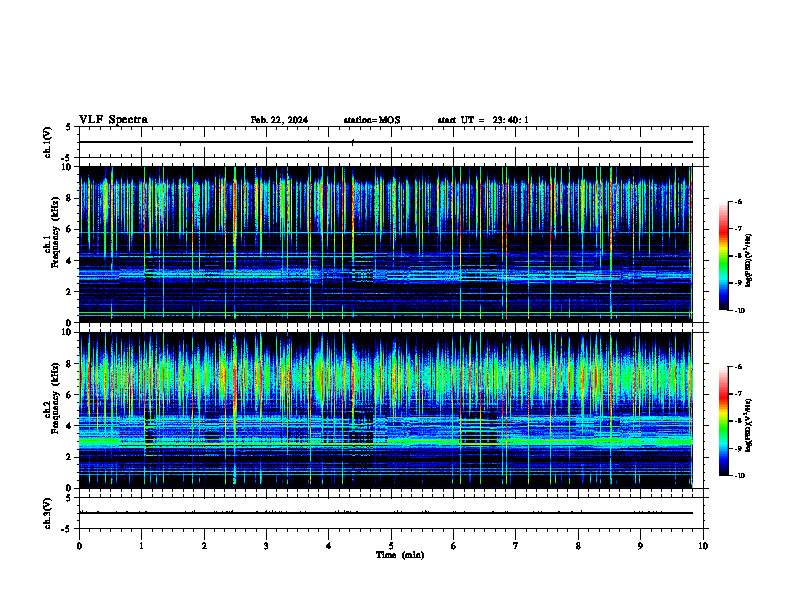Viewport: 792px width, 612px height.
Task: Click the time axis tick label "2"
Action: point(204,546)
